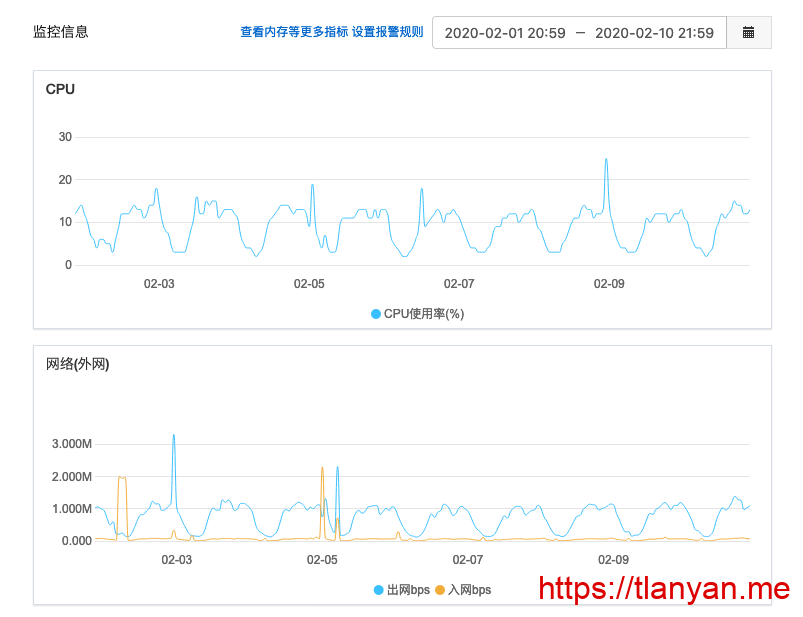This screenshot has height=617, width=803.
Task: Select the tallest blue outbound network spike
Action: [x=174, y=436]
